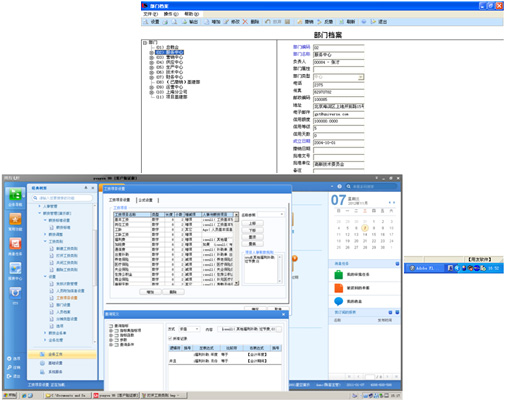The image size is (505, 401).
Task: Check the top checkbox in query tree
Action: pyautogui.click(x=111, y=326)
